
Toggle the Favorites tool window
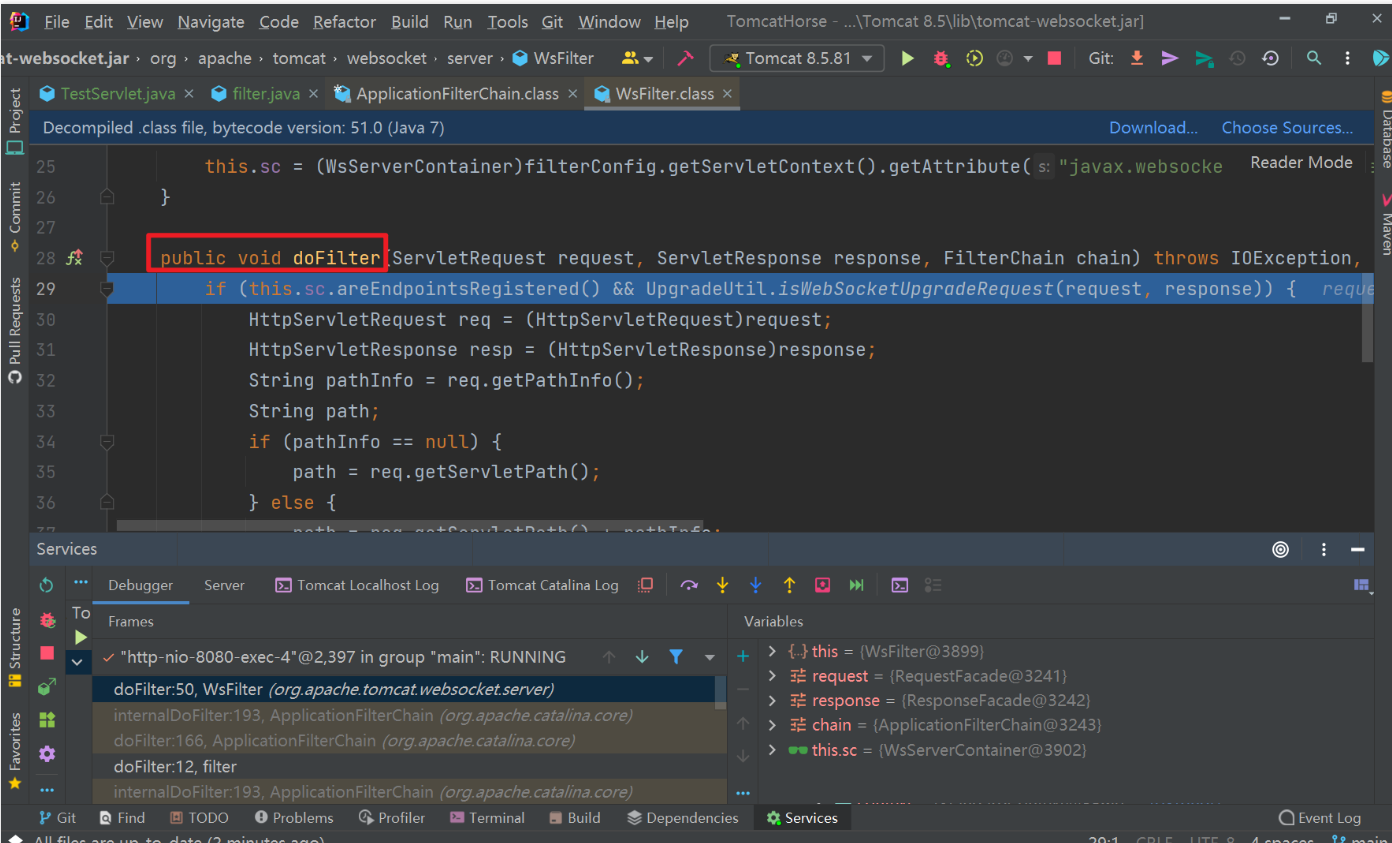pos(14,751)
